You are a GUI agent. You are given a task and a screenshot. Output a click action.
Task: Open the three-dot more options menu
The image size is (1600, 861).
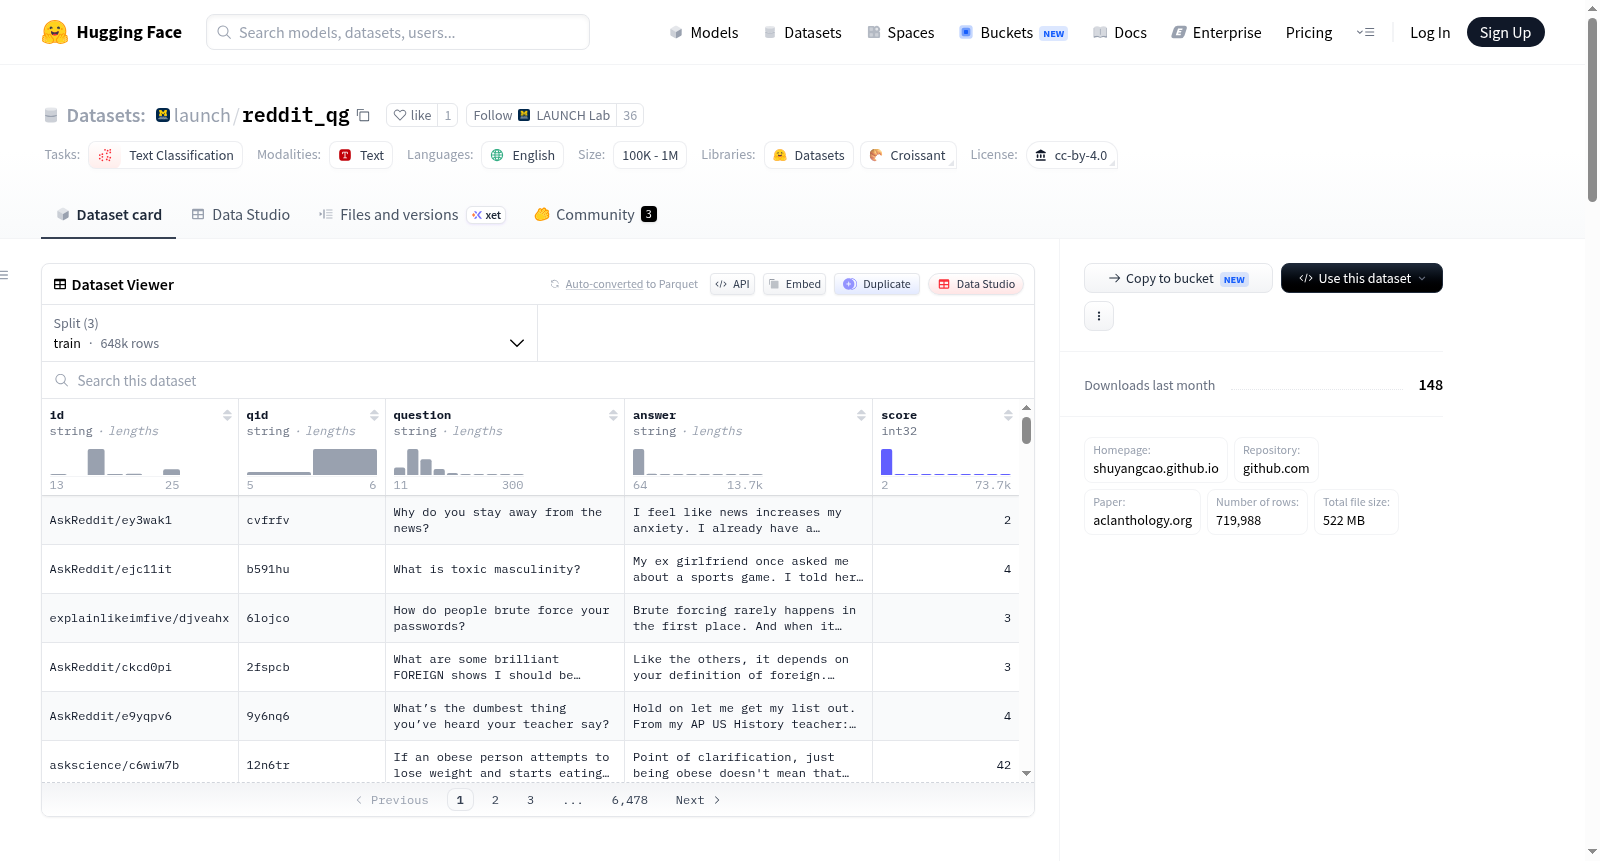point(1099,316)
